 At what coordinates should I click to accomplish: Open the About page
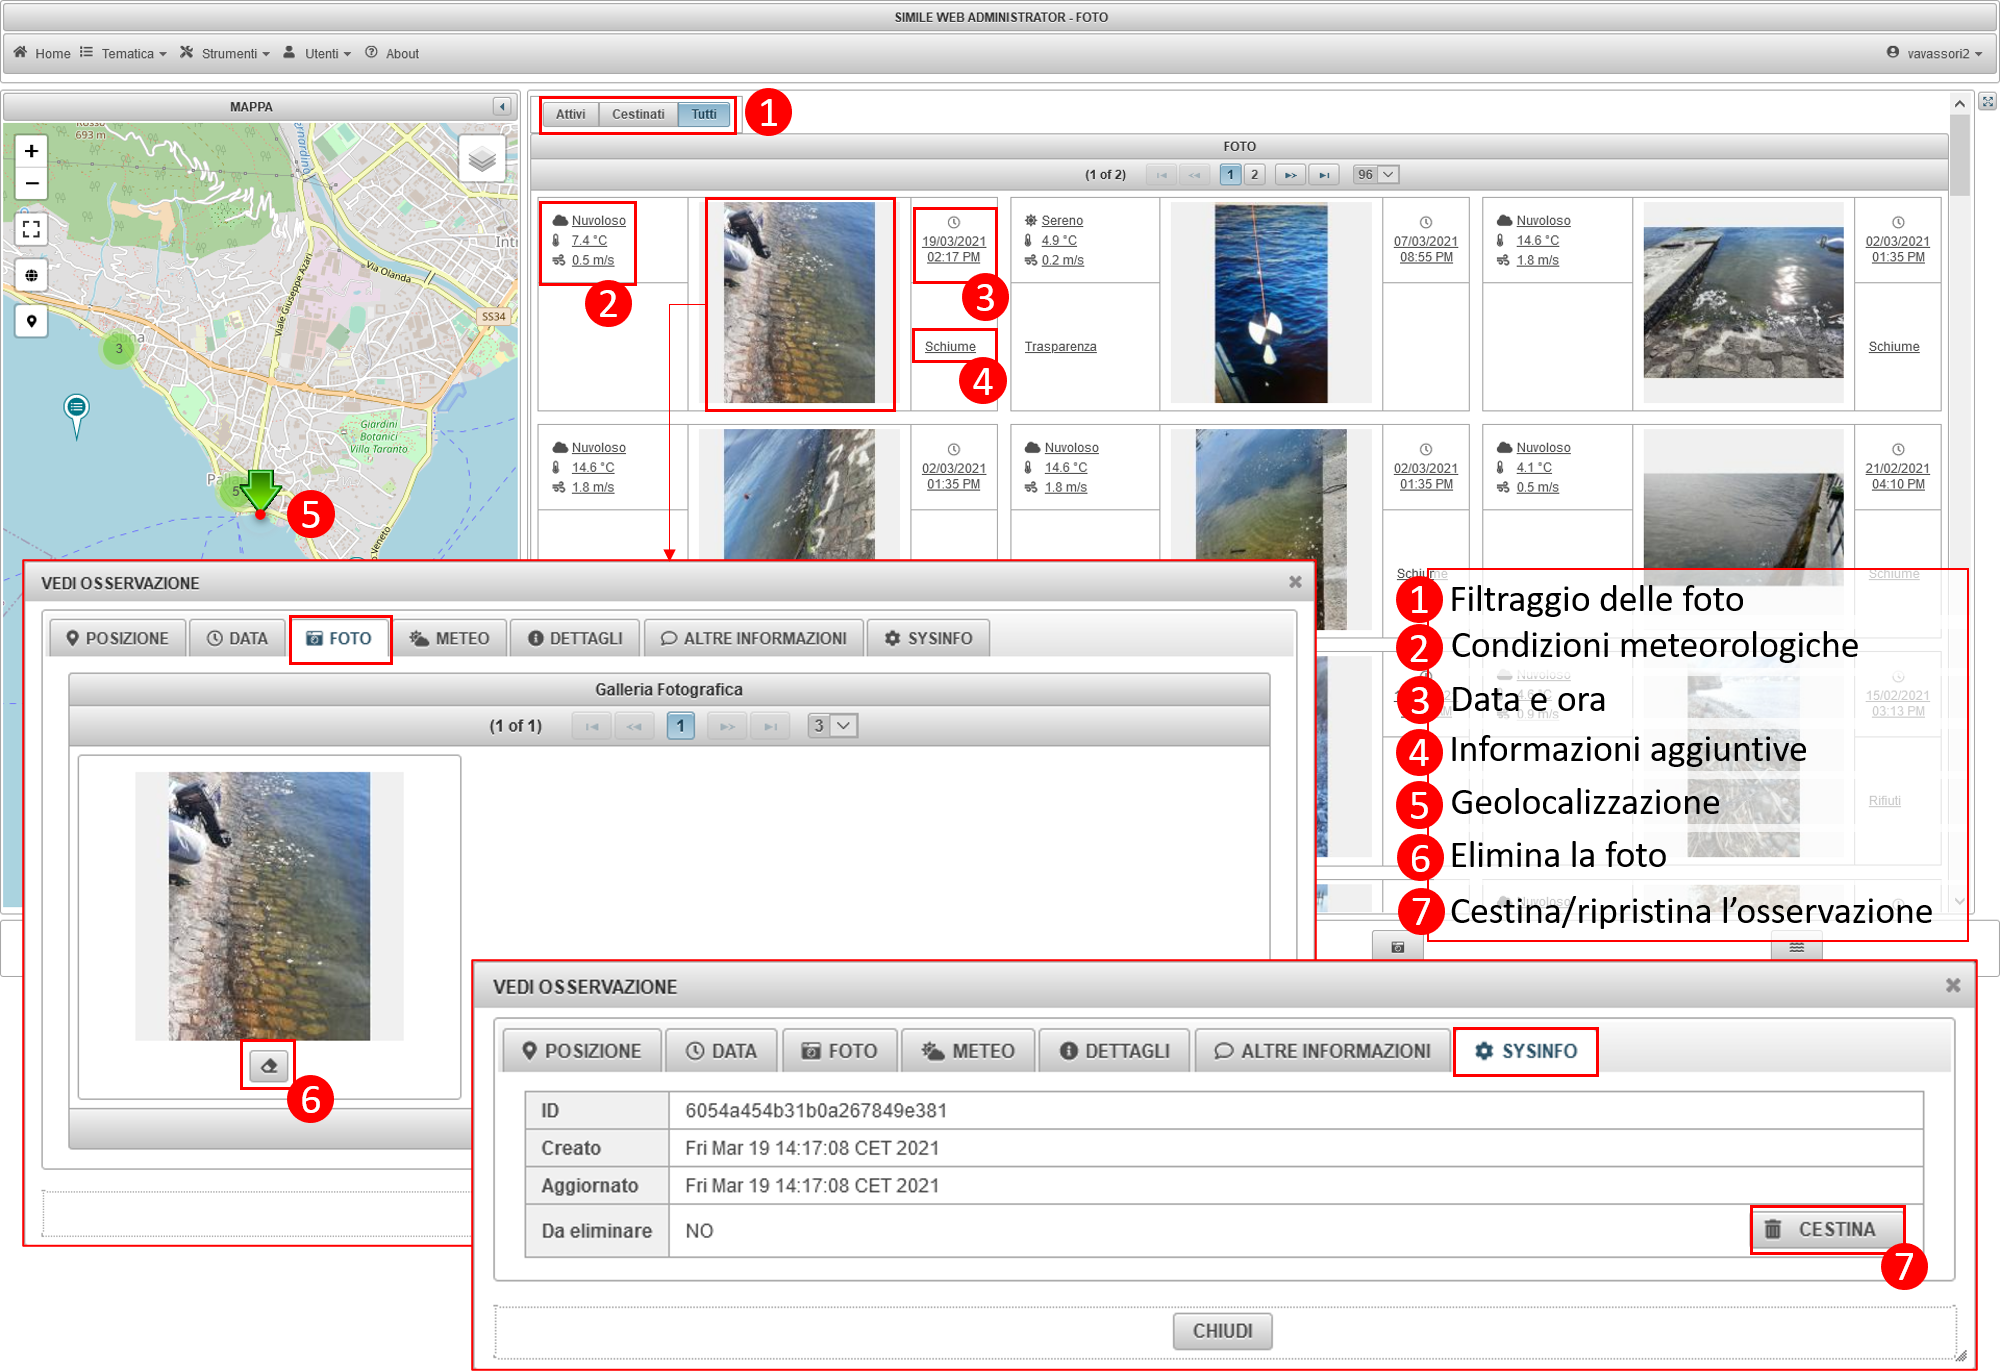coord(392,53)
